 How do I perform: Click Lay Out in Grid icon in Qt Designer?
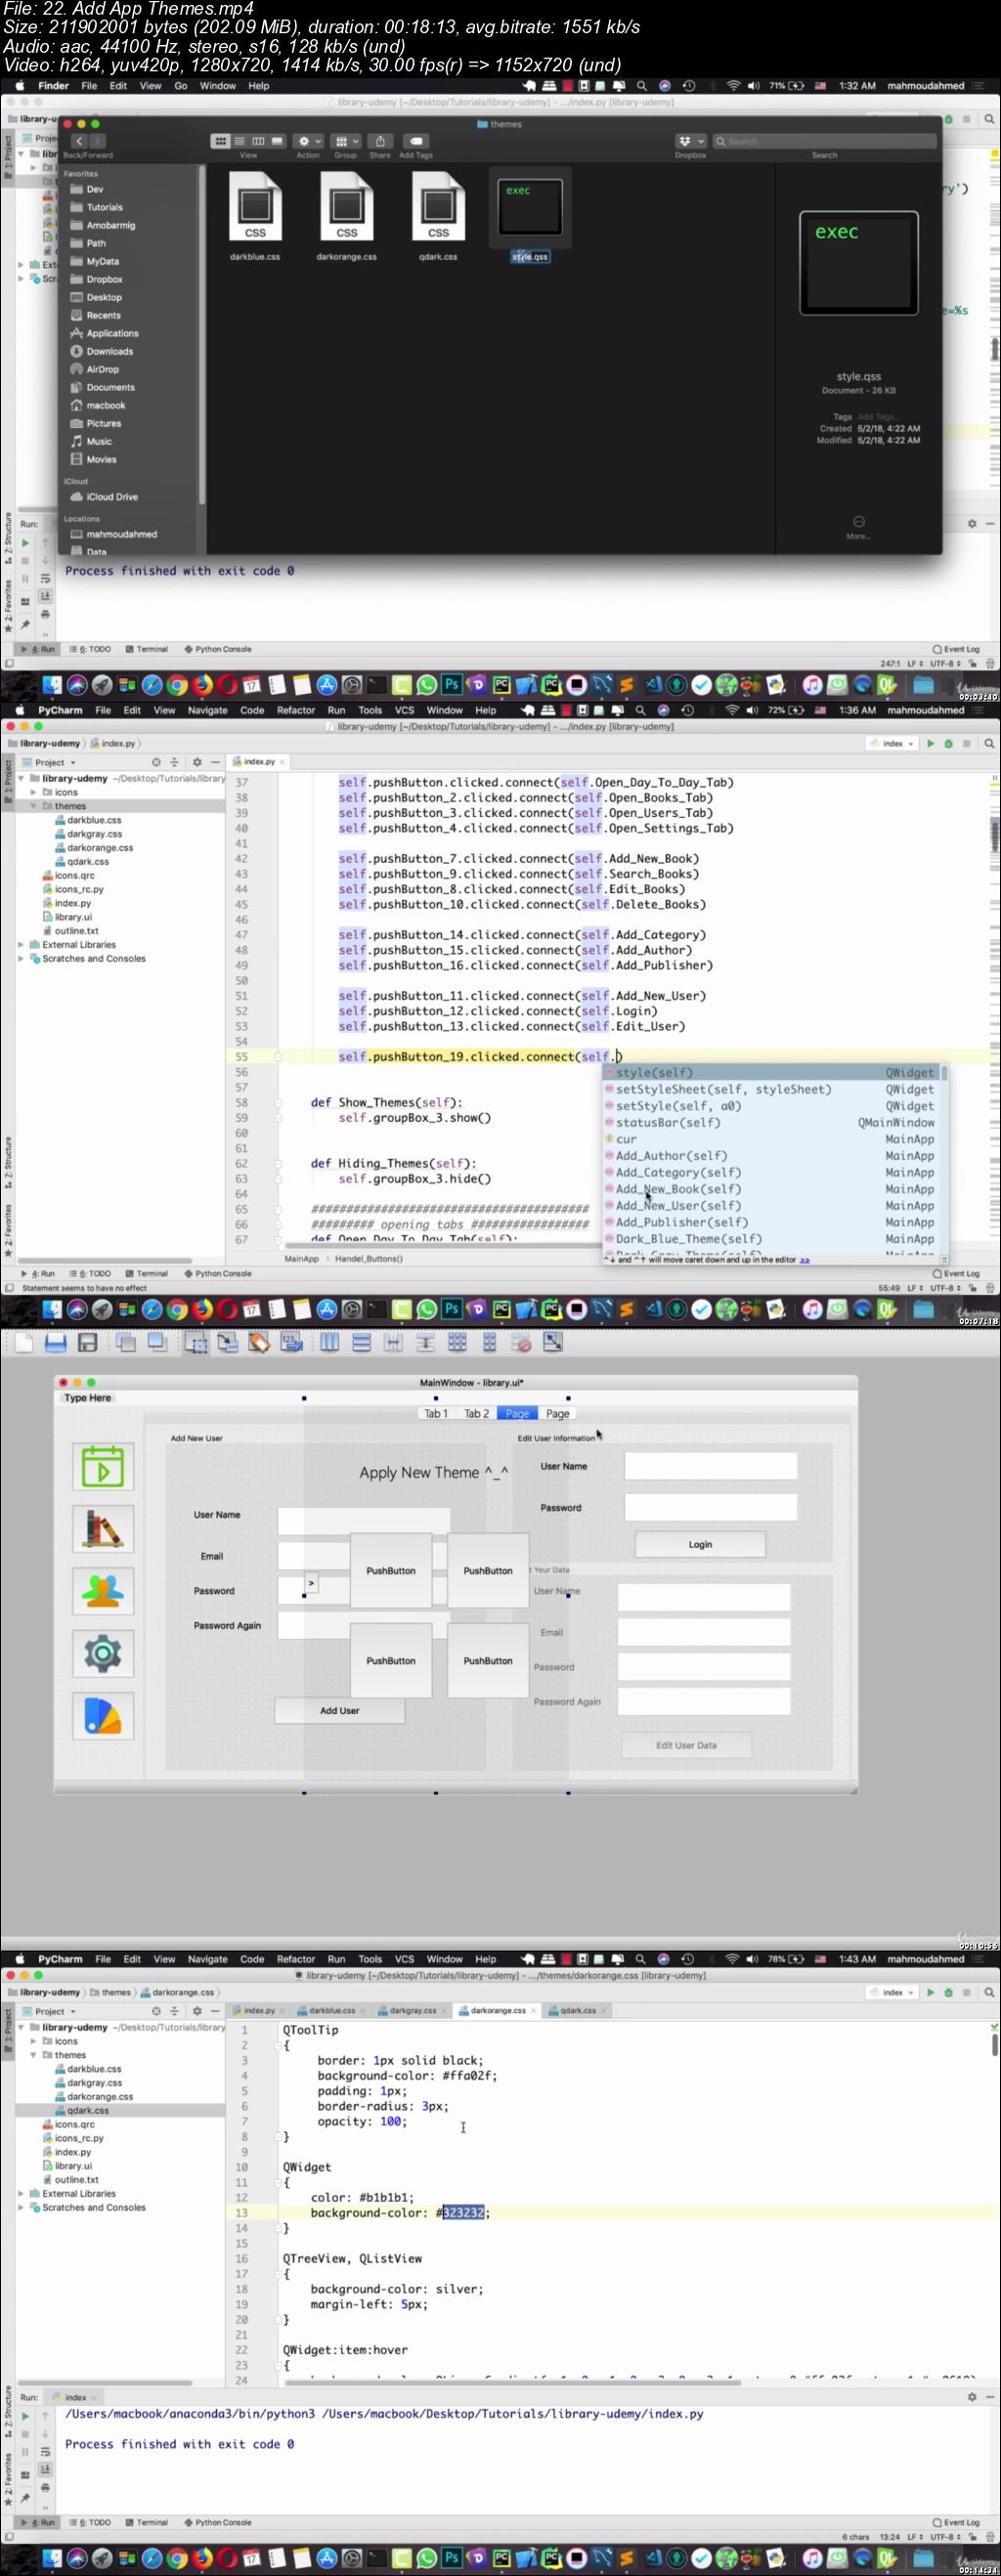tap(457, 1342)
